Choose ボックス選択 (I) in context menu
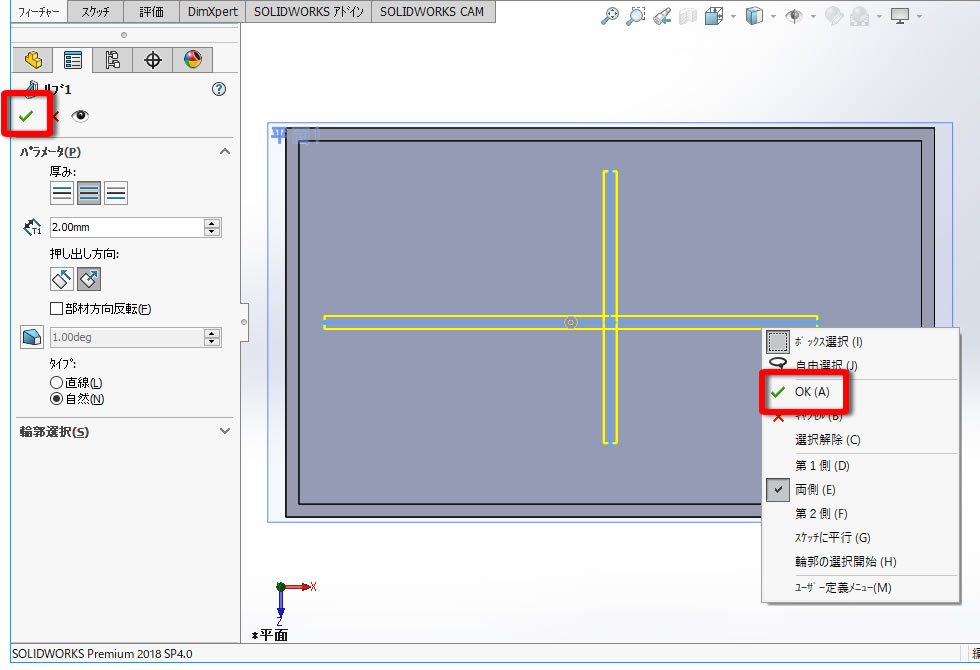The image size is (980, 670). (x=860, y=342)
